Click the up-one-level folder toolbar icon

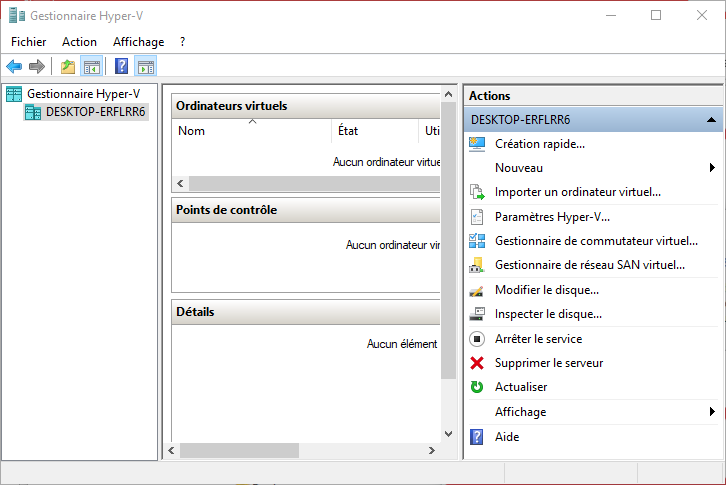click(67, 67)
